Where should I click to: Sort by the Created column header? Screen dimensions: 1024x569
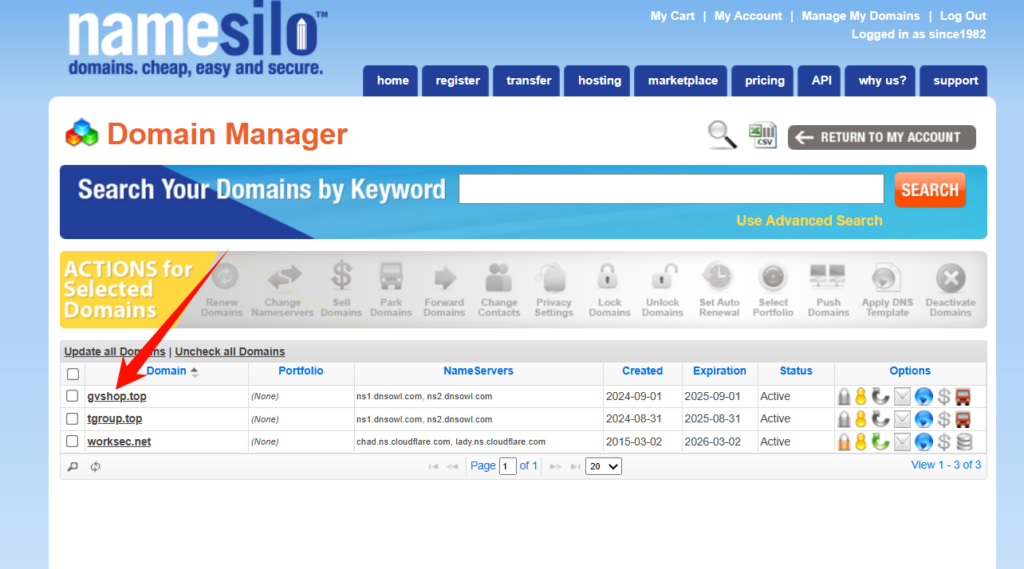[x=642, y=371]
